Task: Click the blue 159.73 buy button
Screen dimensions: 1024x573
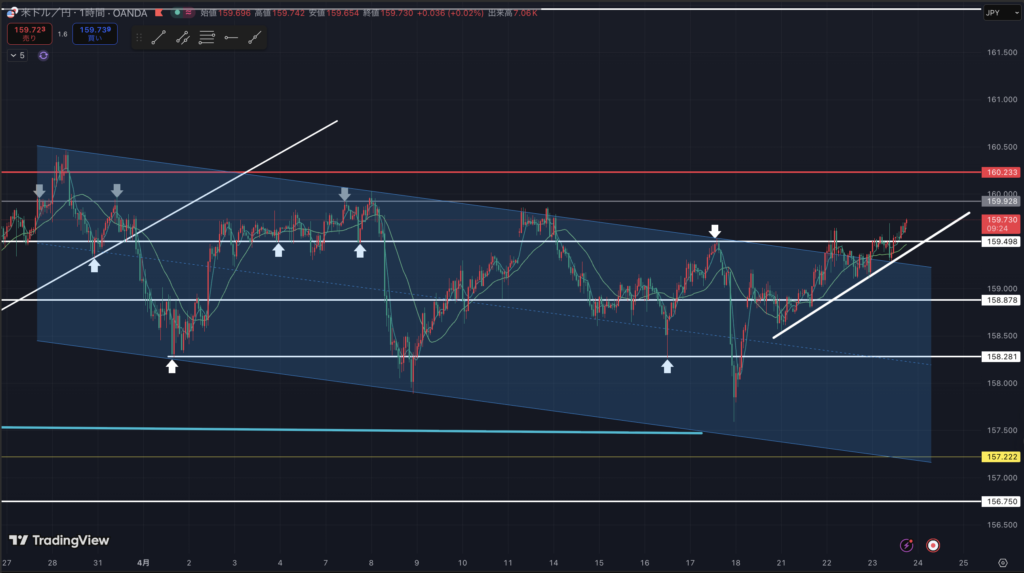Action: pos(96,33)
